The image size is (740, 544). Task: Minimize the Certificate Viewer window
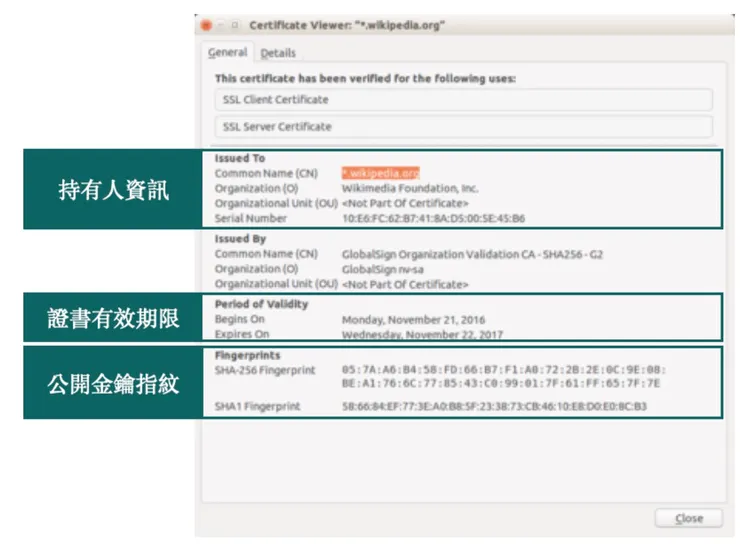tap(221, 25)
